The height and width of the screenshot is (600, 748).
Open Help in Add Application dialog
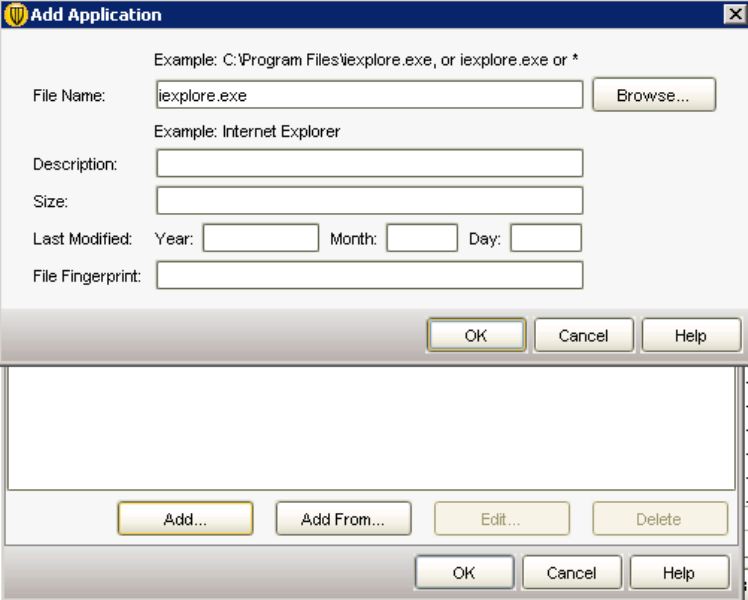tap(691, 335)
